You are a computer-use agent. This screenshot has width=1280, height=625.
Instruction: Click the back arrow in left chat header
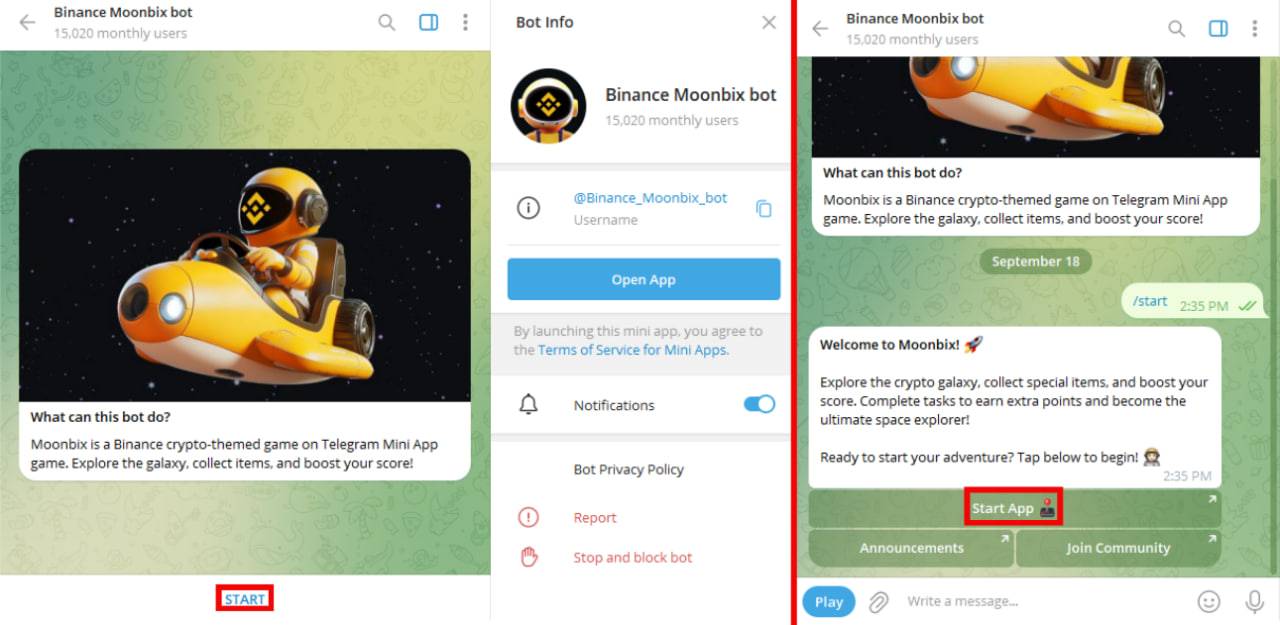coord(27,22)
